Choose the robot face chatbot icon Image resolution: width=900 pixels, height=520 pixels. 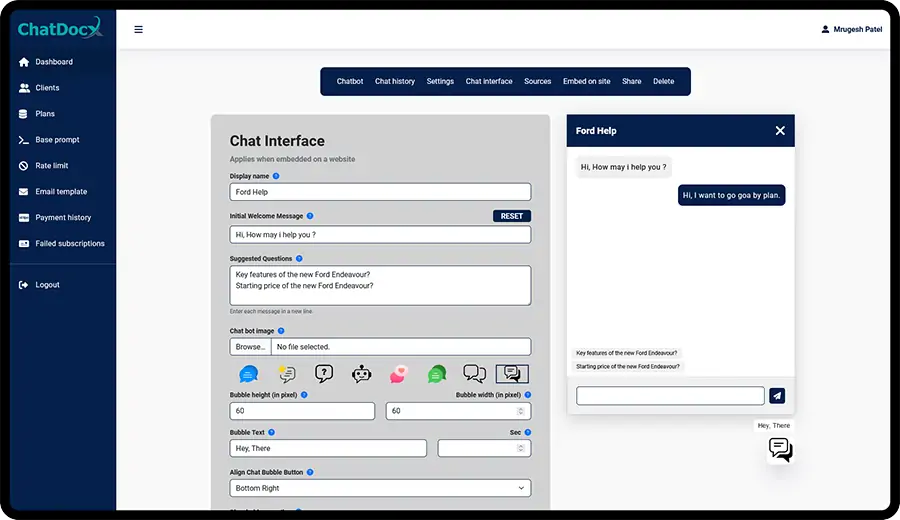(x=361, y=374)
